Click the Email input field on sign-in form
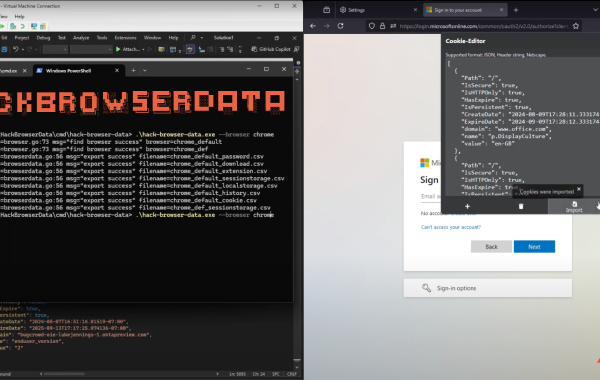This screenshot has height=380, width=600. click(x=431, y=196)
